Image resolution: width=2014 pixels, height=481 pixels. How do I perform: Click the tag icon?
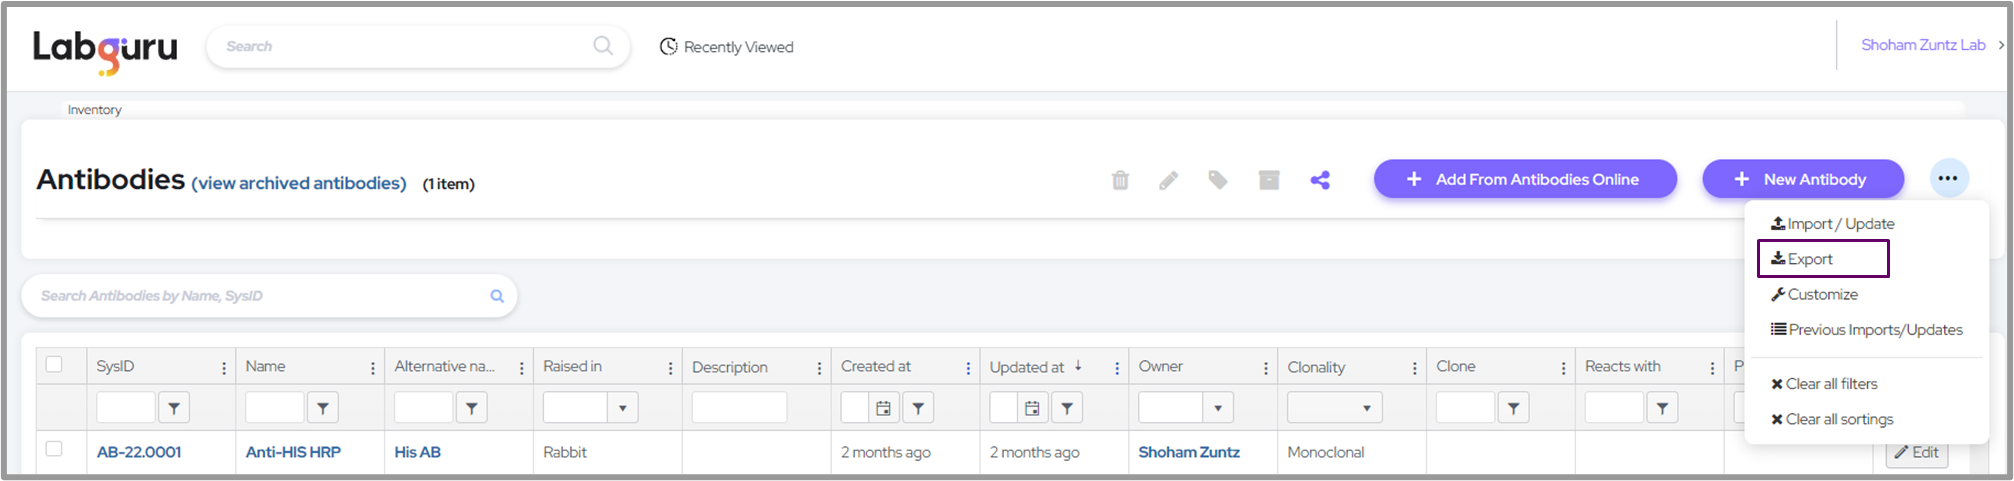pos(1217,180)
